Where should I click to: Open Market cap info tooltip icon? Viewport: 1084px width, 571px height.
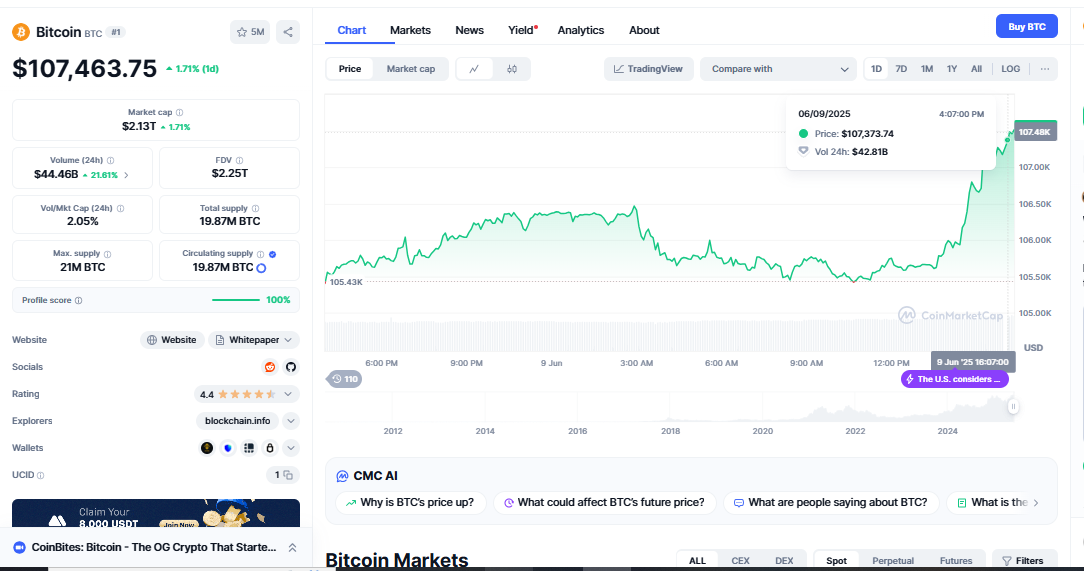(x=180, y=112)
